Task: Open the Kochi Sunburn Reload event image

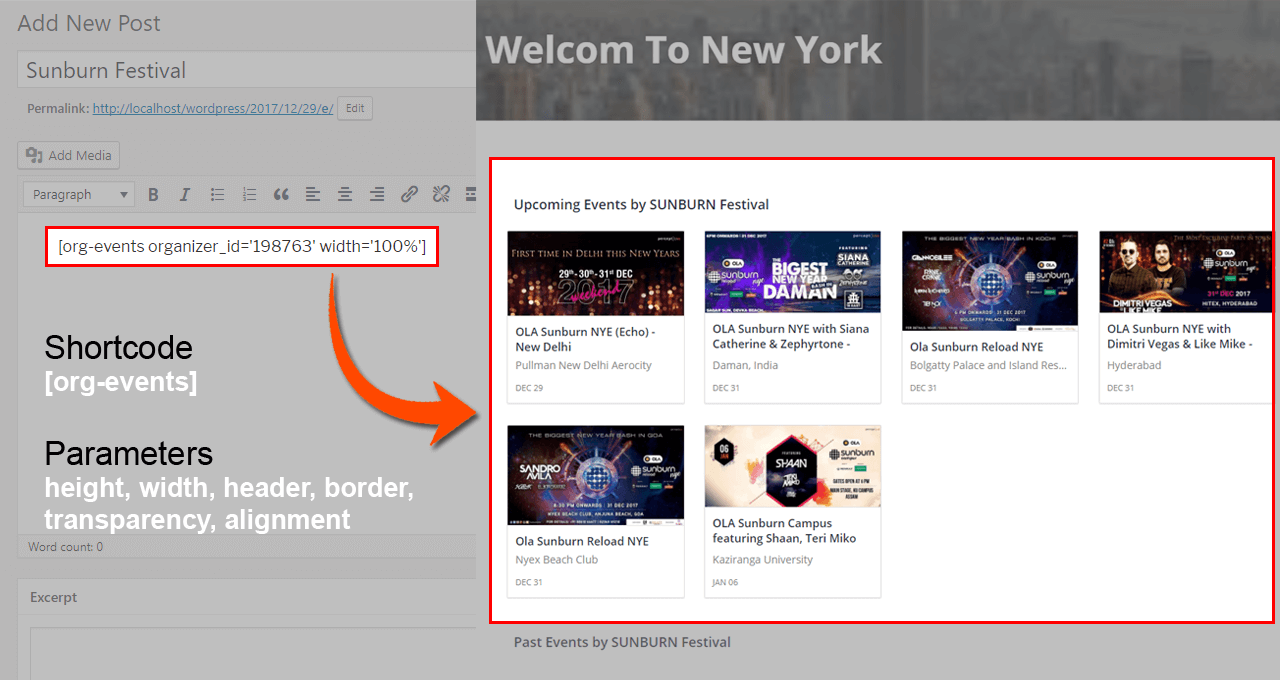Action: 989,281
